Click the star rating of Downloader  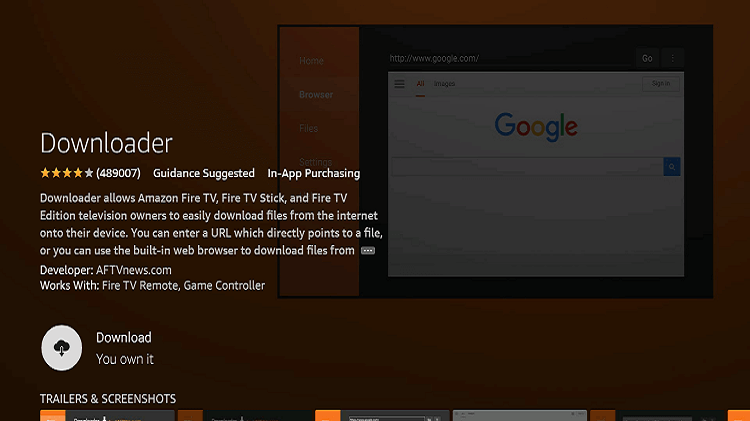click(x=66, y=173)
